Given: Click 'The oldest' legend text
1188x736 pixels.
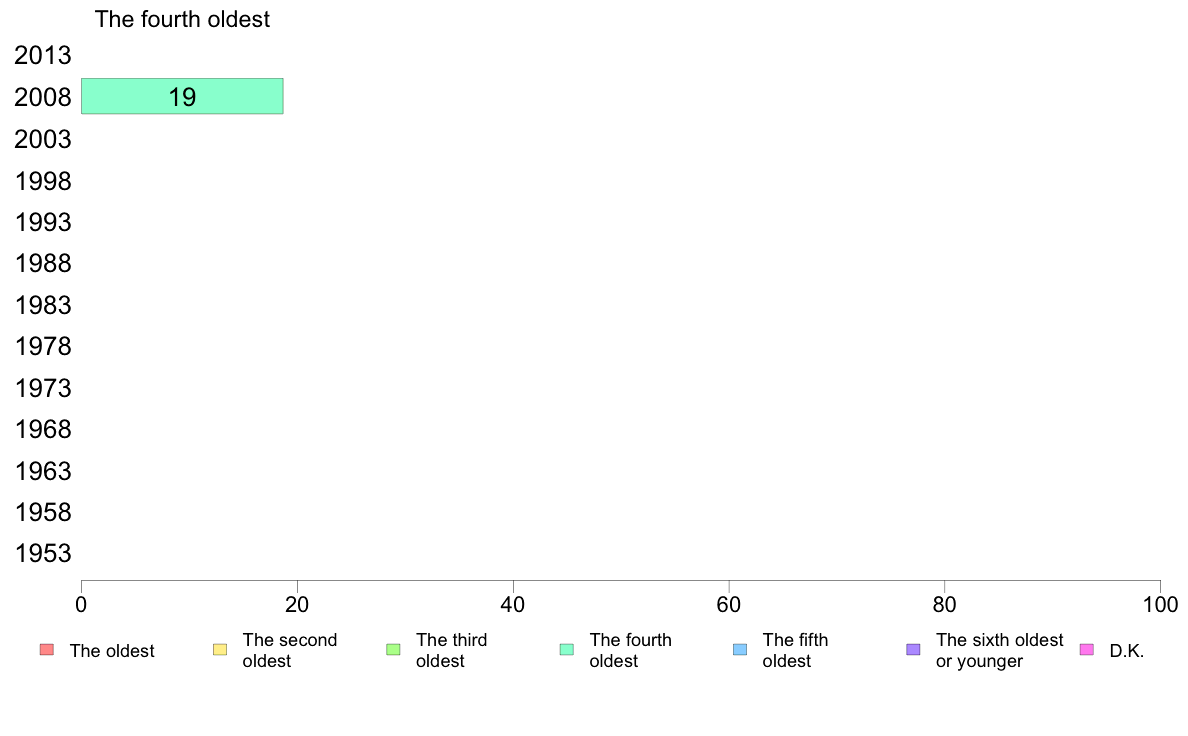Looking at the screenshot, I should (x=112, y=651).
